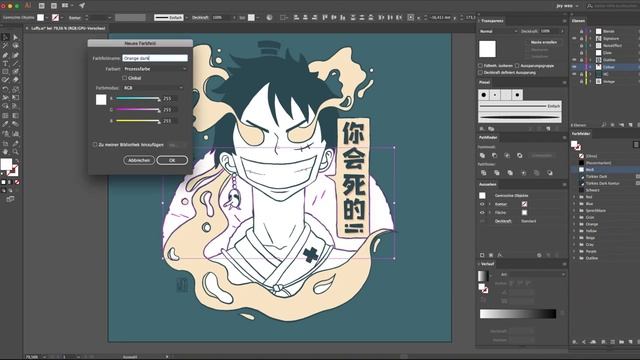
Task: Click the Pathfinder Exclude icon
Action: tap(520, 155)
